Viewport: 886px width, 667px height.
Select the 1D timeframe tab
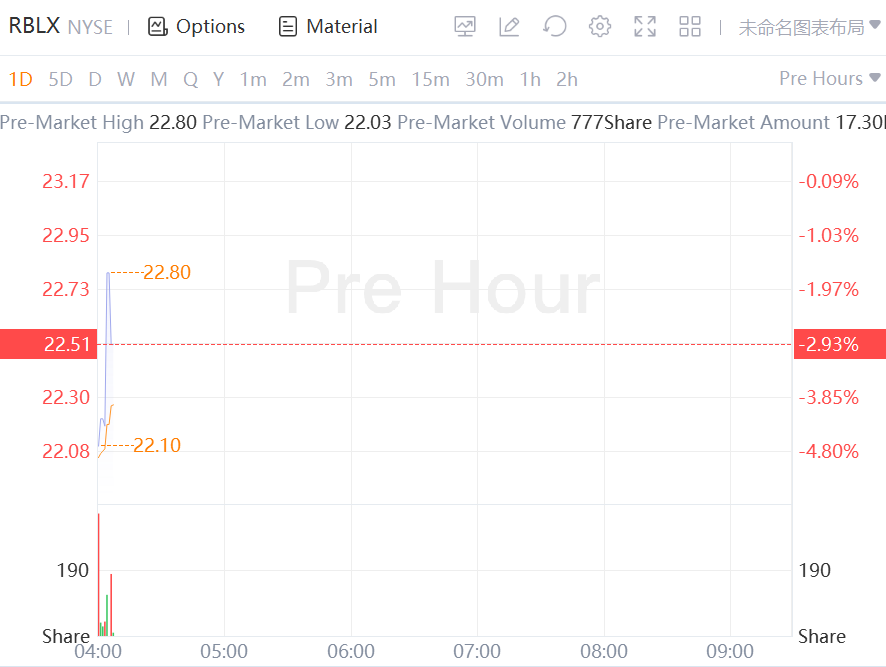pos(20,79)
